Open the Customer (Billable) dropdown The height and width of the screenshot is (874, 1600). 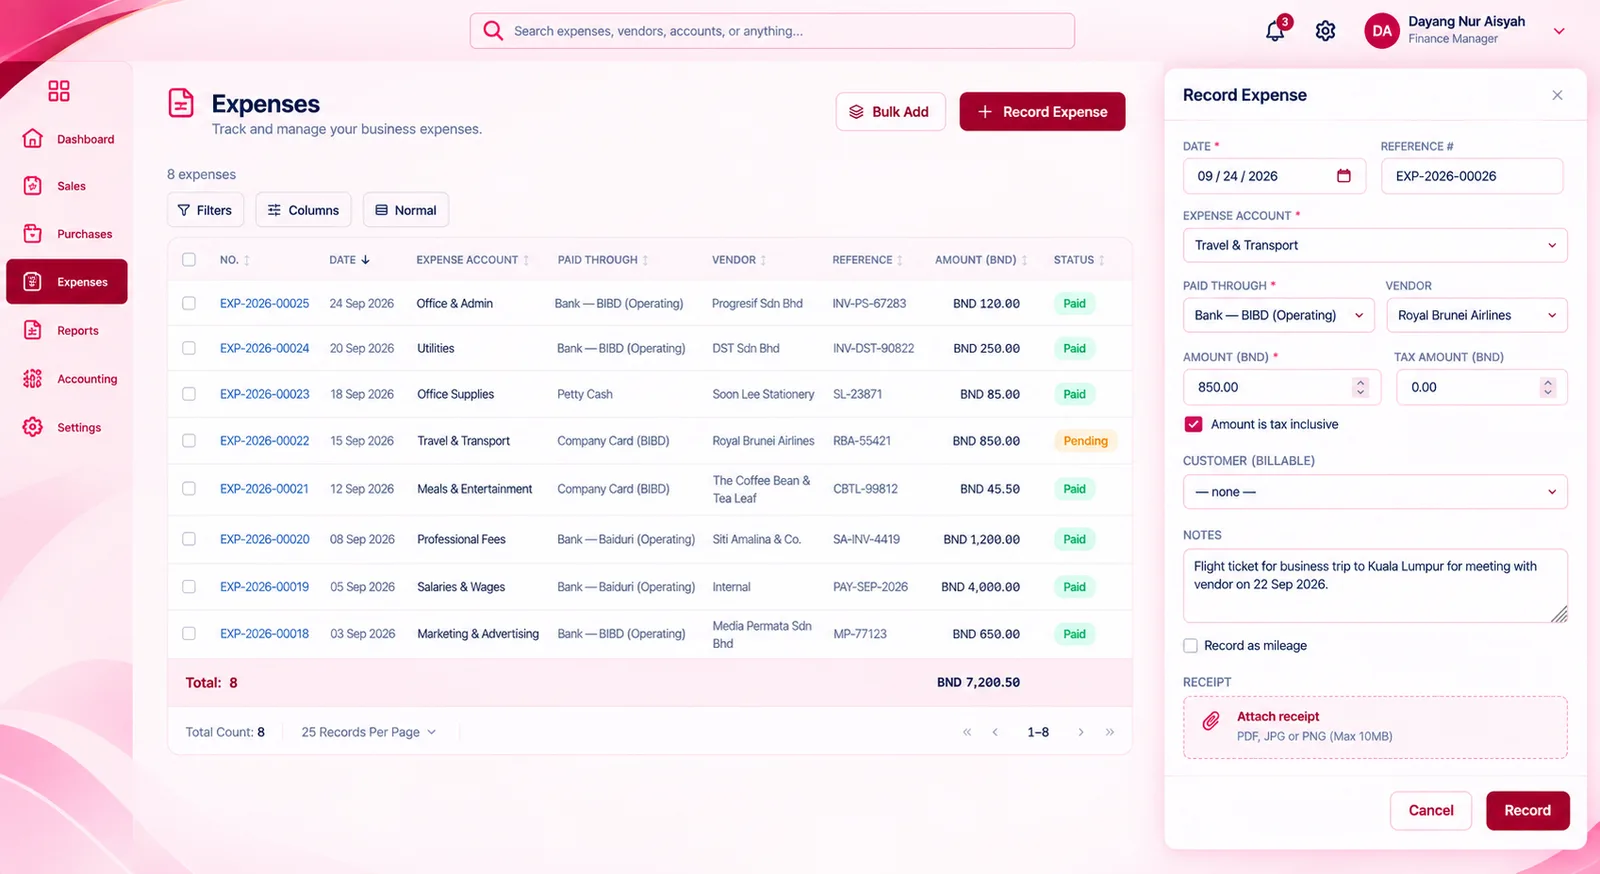1375,492
